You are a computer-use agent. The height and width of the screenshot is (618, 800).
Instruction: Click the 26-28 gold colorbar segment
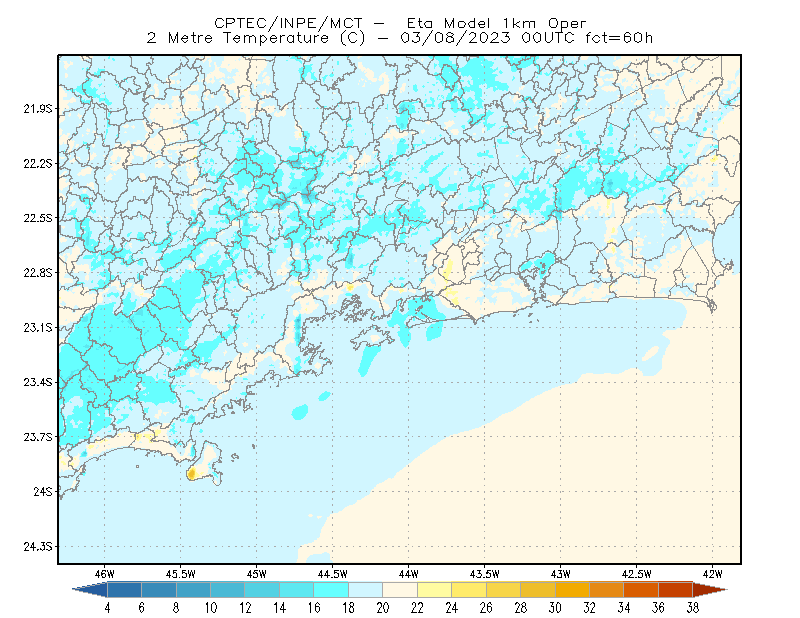tap(504, 590)
